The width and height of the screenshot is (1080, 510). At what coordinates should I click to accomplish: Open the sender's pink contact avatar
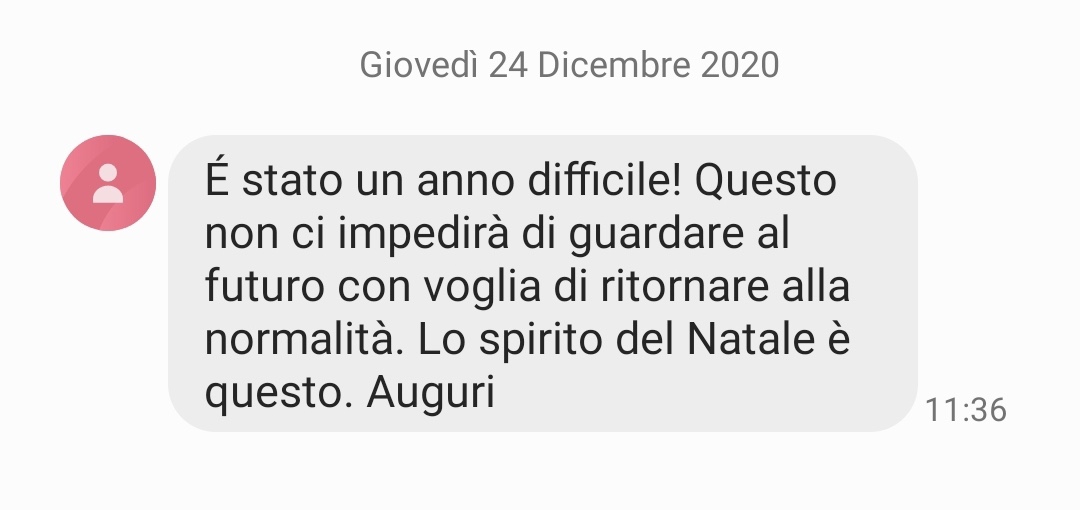pos(108,183)
